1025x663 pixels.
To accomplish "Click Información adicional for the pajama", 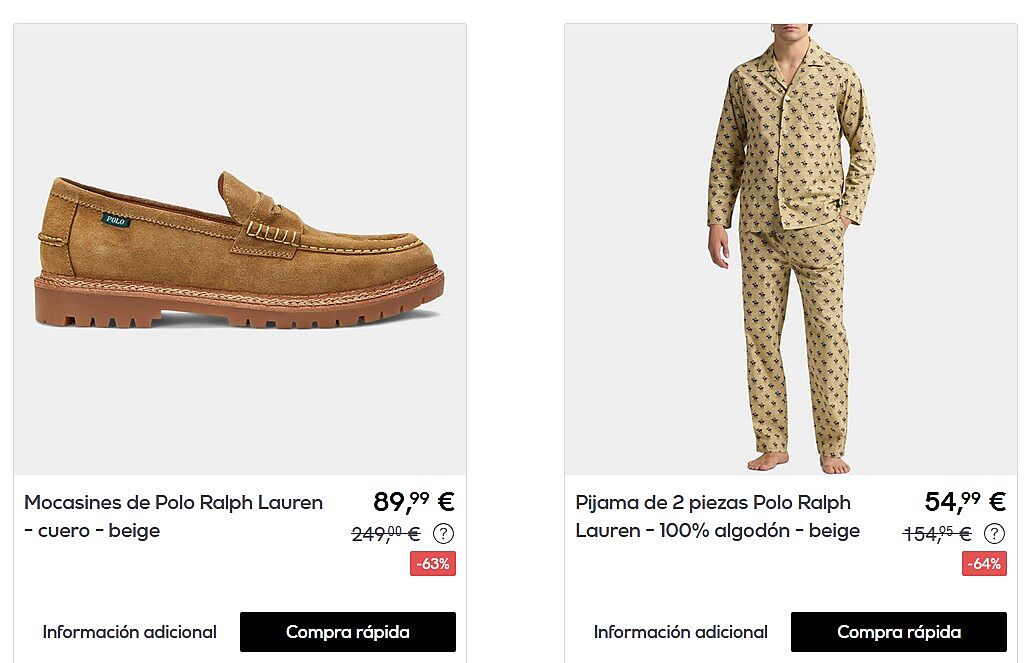I will pos(680,632).
